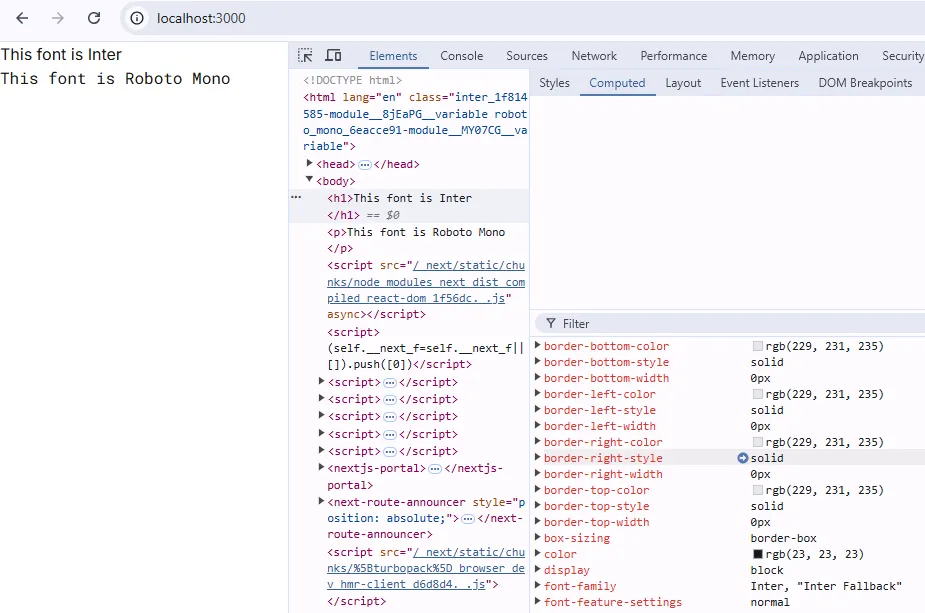Expand the font-family computed property
This screenshot has height=613, width=925.
[x=538, y=586]
